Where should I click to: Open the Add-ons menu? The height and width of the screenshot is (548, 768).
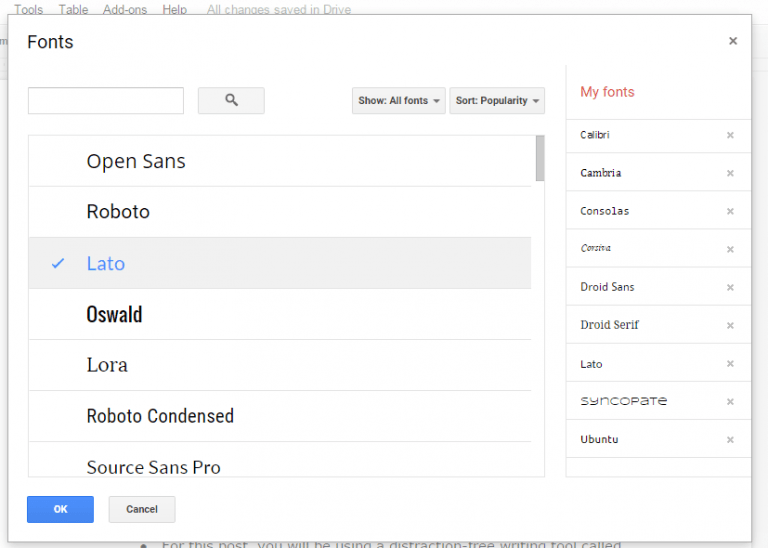(124, 9)
